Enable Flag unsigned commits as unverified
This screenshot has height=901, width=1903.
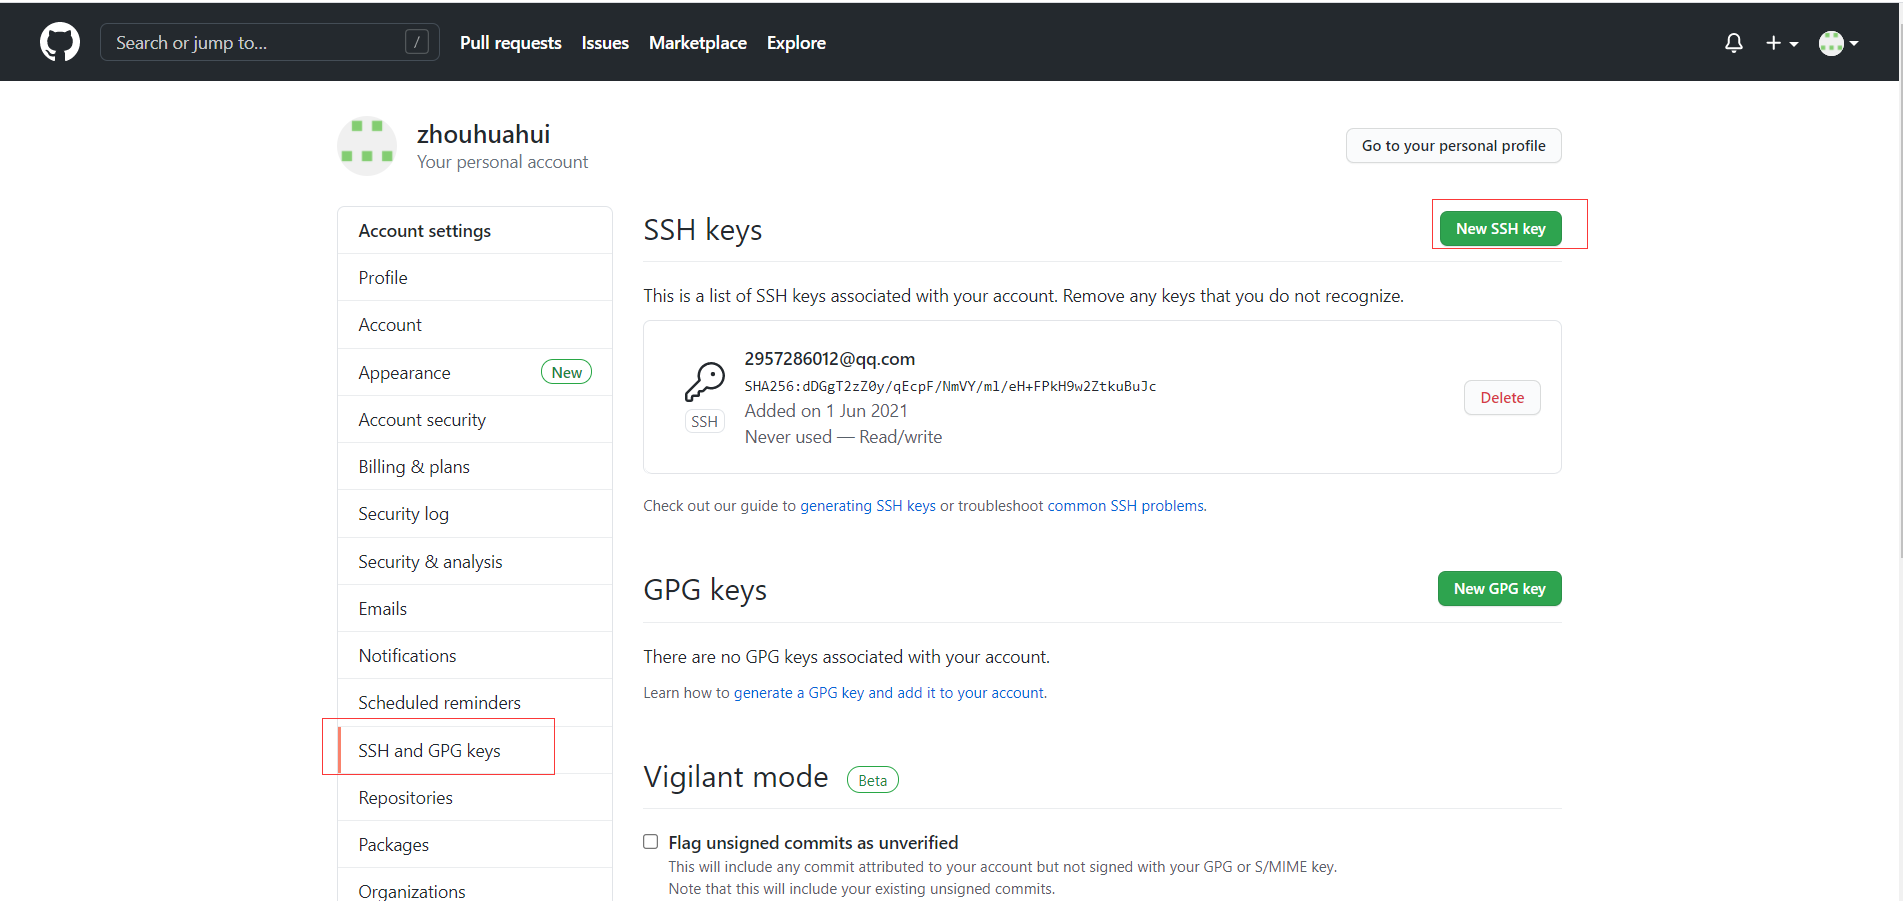pyautogui.click(x=651, y=842)
